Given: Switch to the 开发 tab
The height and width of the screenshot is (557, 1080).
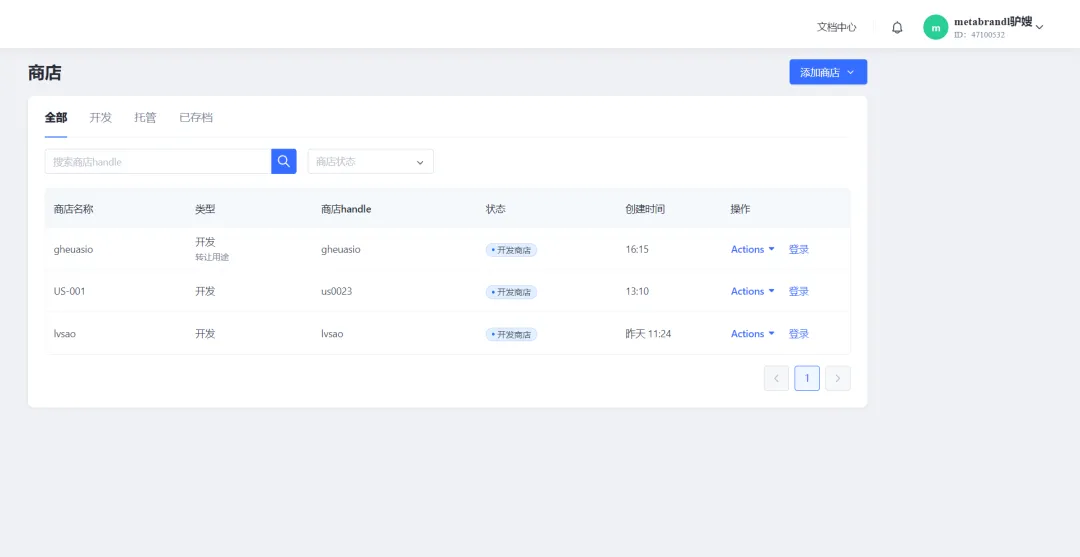Looking at the screenshot, I should coord(101,118).
